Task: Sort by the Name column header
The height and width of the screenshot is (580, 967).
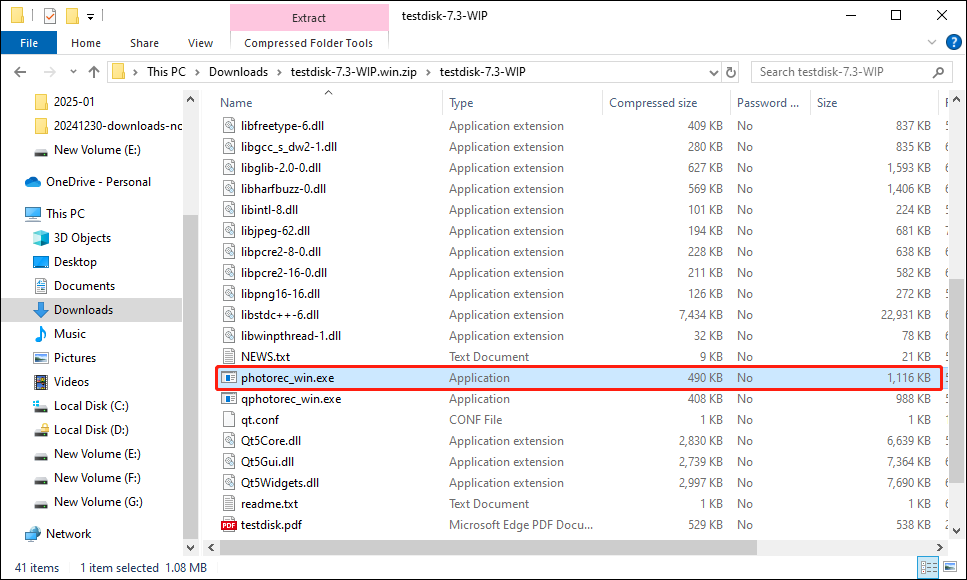Action: [x=236, y=103]
